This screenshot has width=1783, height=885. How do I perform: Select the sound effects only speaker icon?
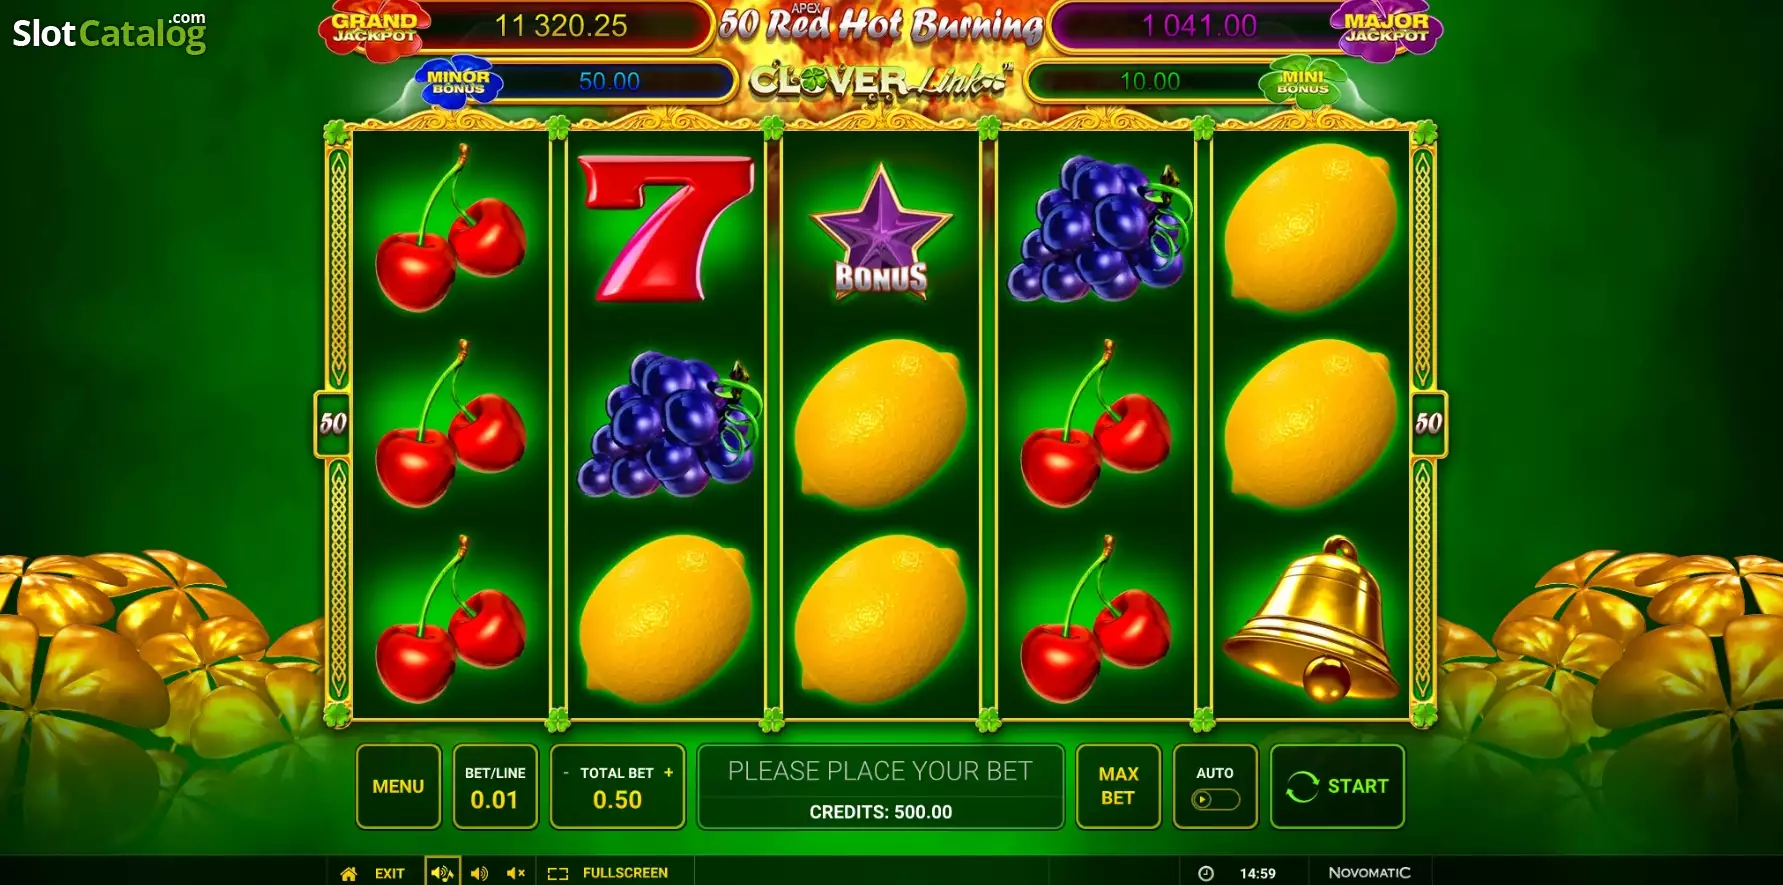479,873
